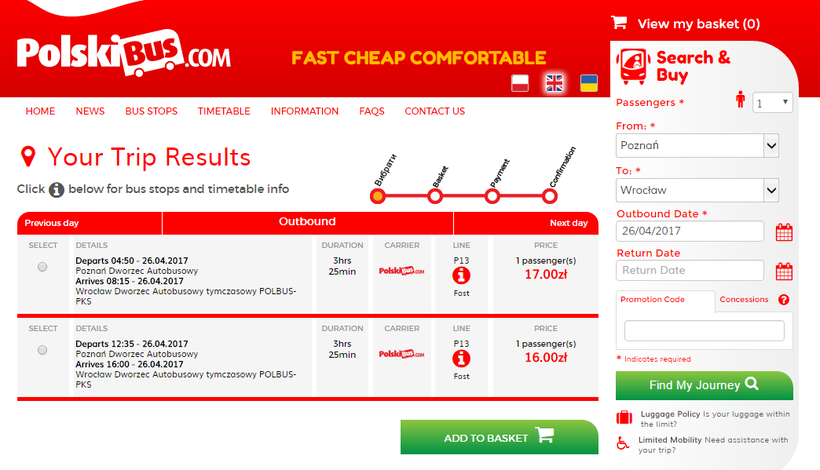Open the NEWS menu item
Viewport: 820px width, 470px height.
(x=90, y=111)
